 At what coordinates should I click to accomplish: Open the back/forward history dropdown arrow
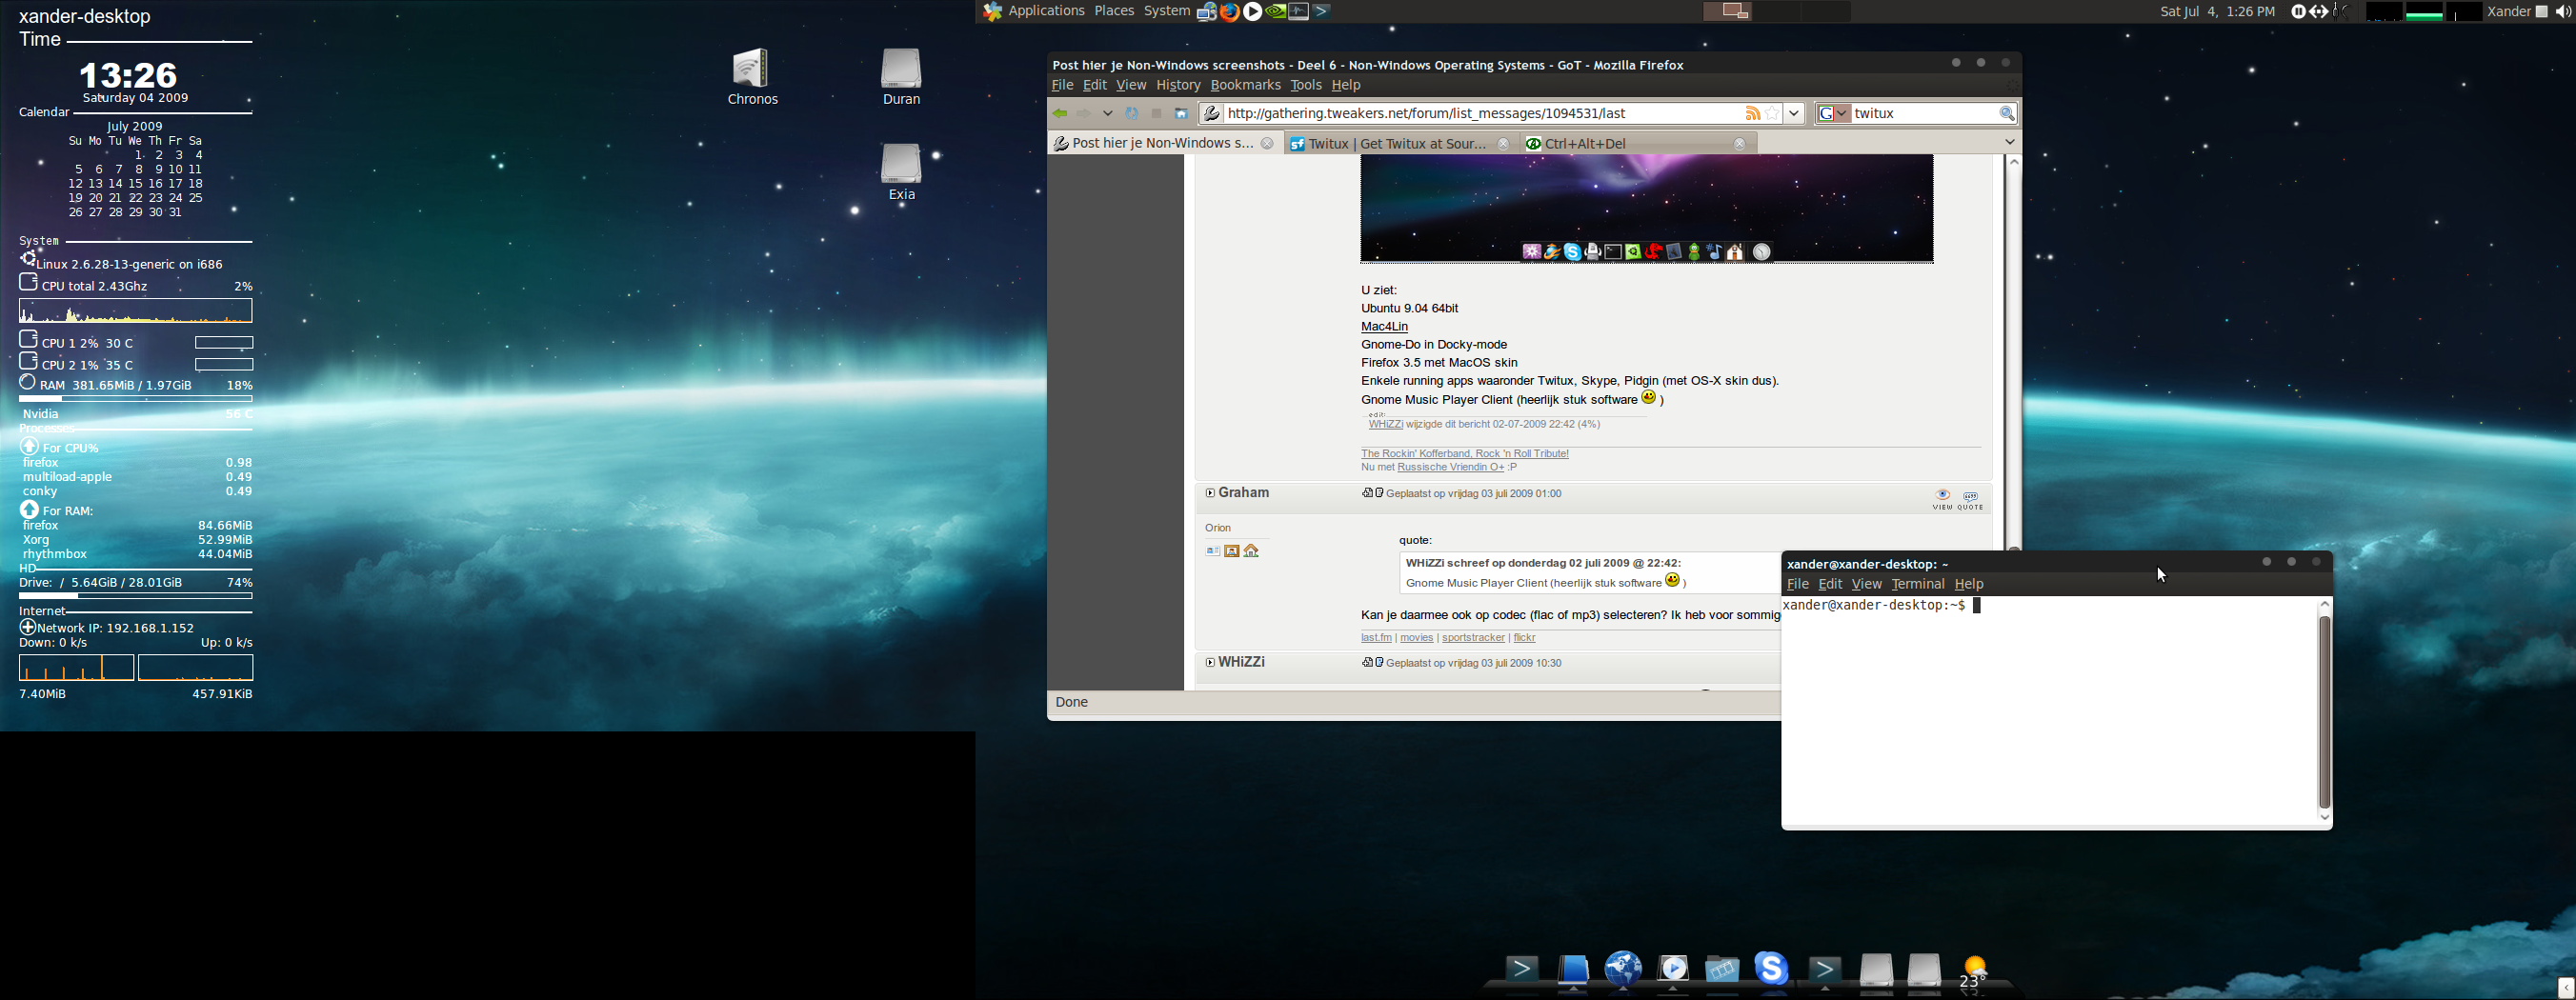pyautogui.click(x=1108, y=114)
